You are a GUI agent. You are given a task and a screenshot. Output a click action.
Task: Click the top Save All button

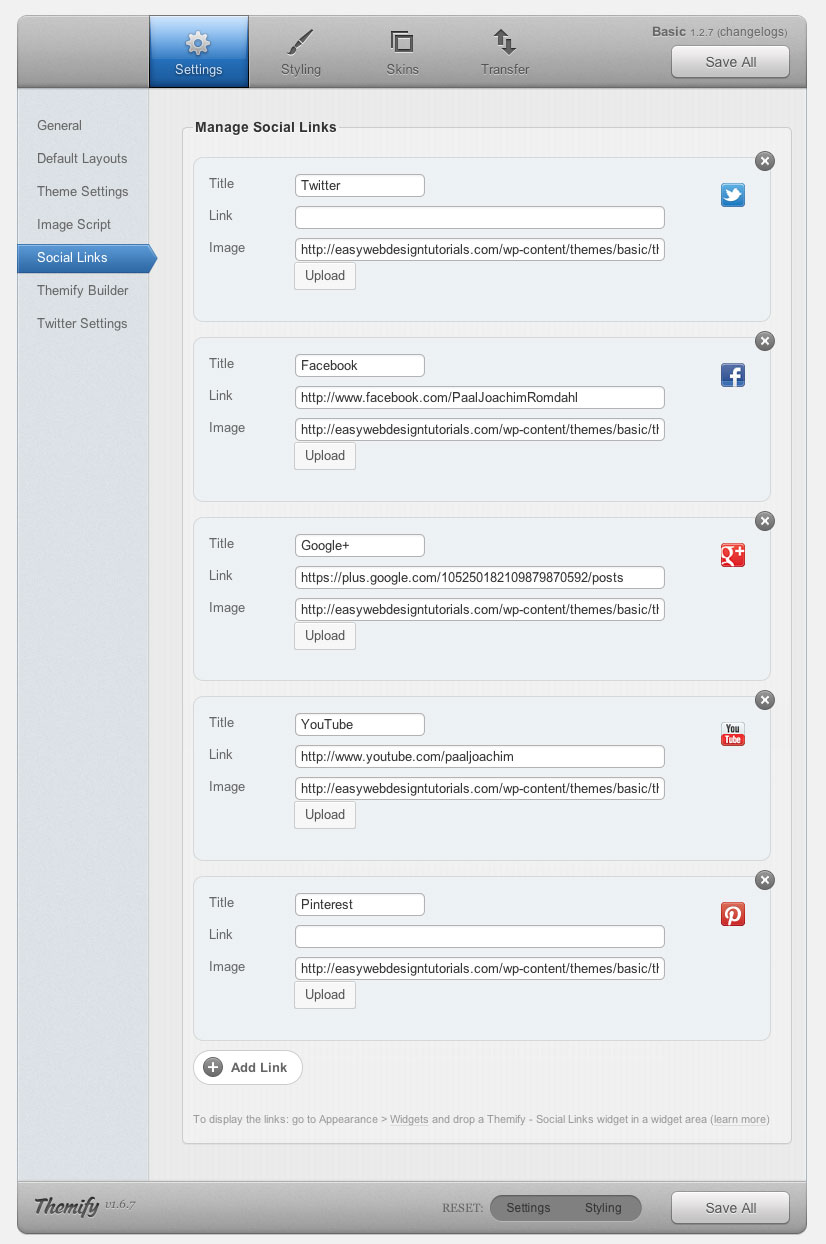click(730, 62)
